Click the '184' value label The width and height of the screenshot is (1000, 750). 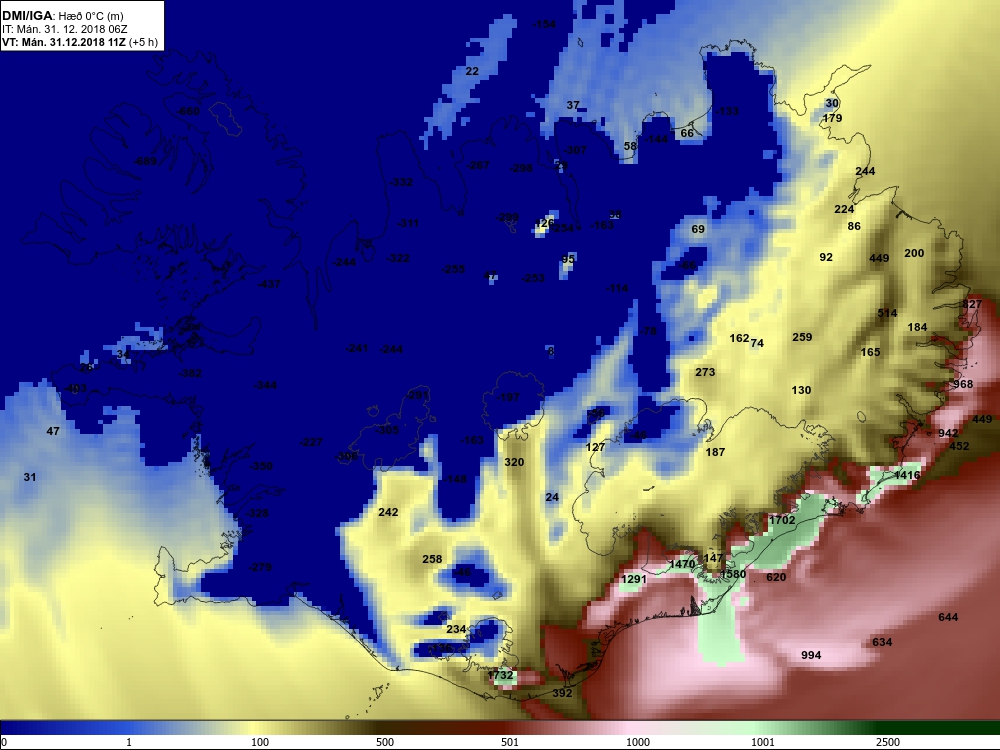[917, 327]
